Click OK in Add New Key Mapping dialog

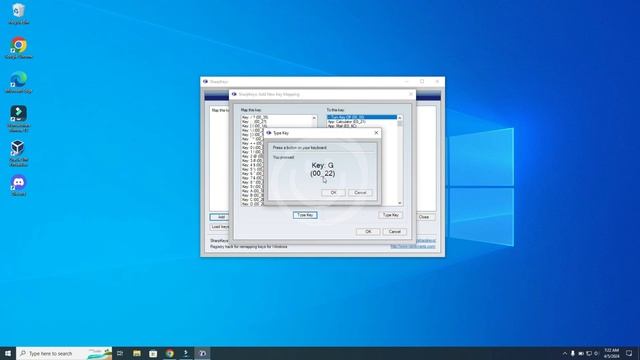(x=368, y=232)
